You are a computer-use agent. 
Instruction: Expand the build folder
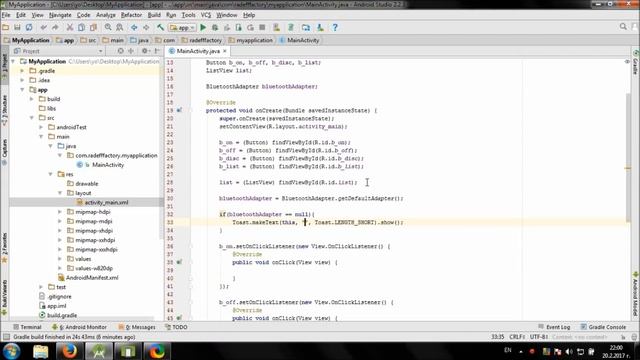tap(32, 99)
